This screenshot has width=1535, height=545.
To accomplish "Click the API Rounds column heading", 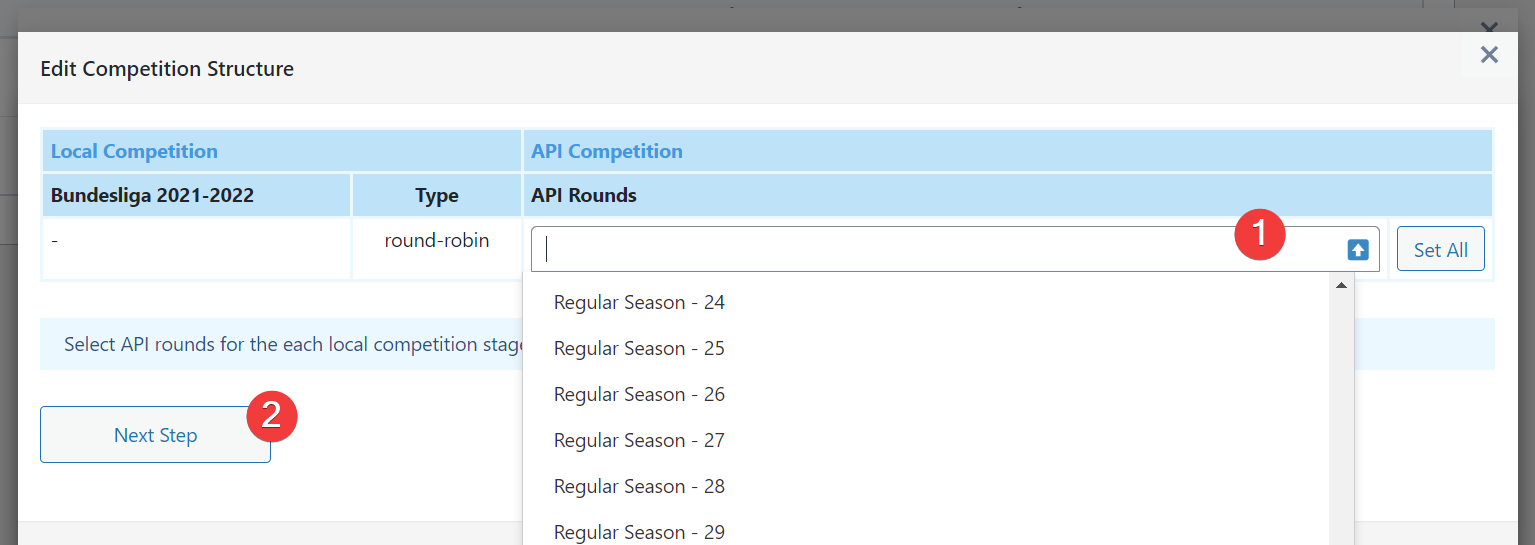I will [x=584, y=195].
